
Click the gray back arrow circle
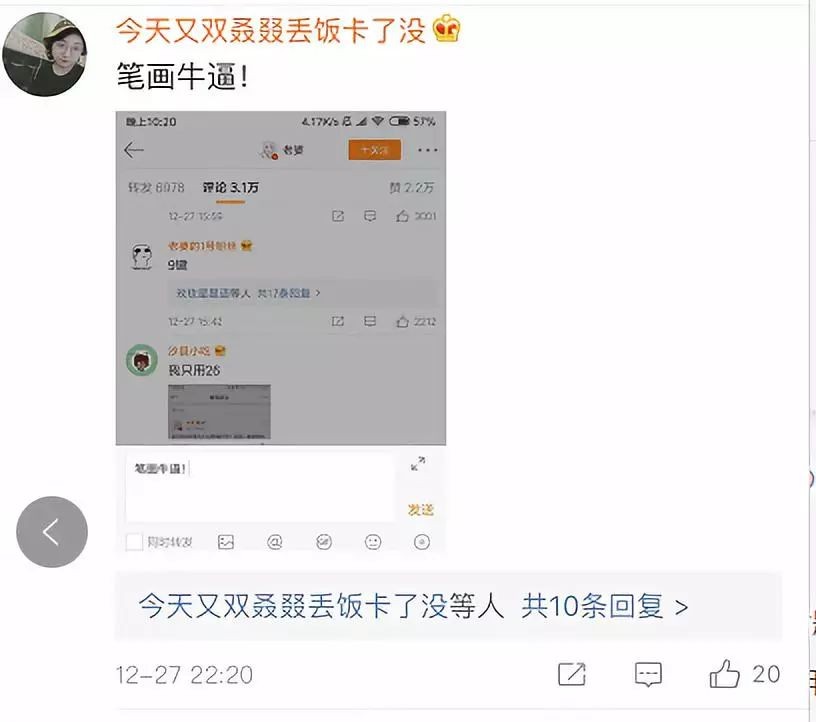[52, 532]
